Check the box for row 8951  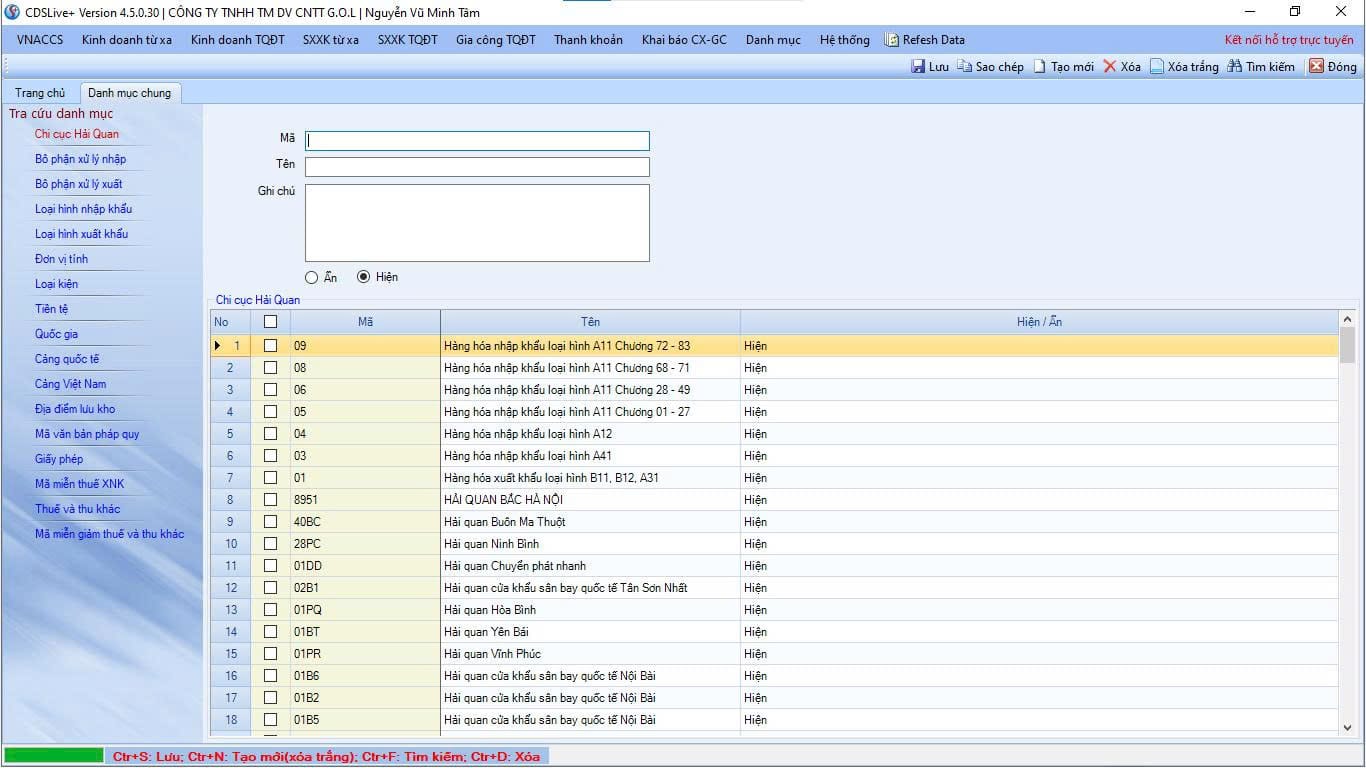point(270,500)
